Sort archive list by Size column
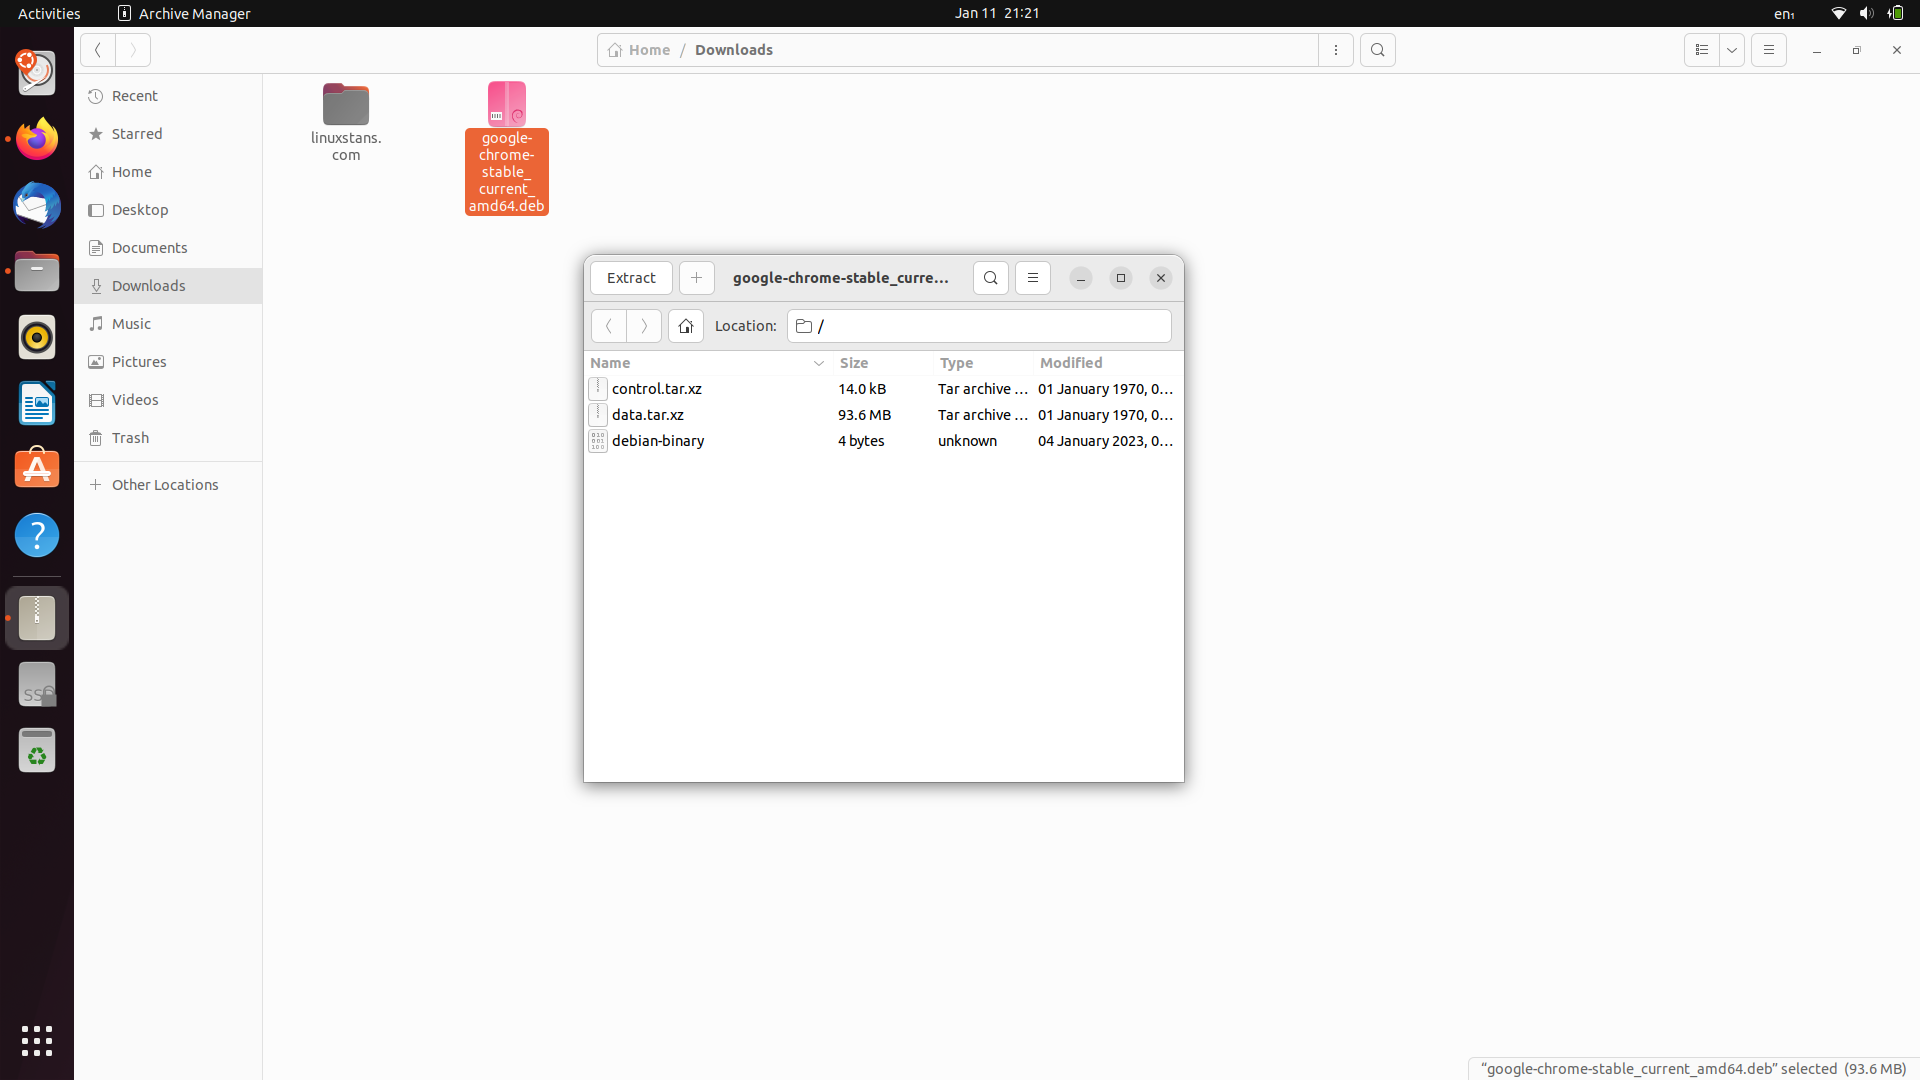Screen dimensions: 1920x1080 pyautogui.click(x=855, y=363)
